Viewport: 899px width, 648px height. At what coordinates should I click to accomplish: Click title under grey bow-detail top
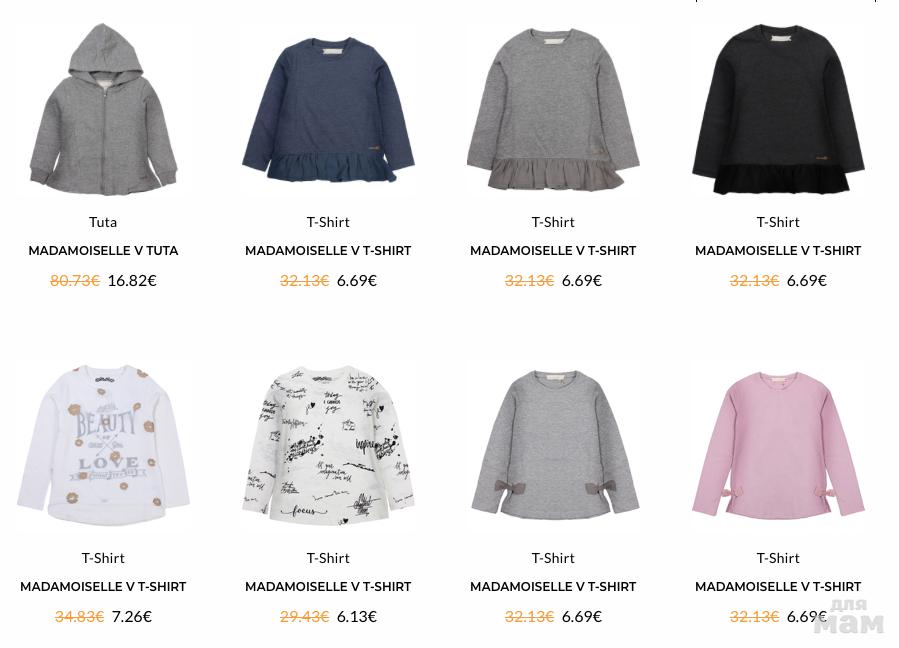[x=553, y=587]
